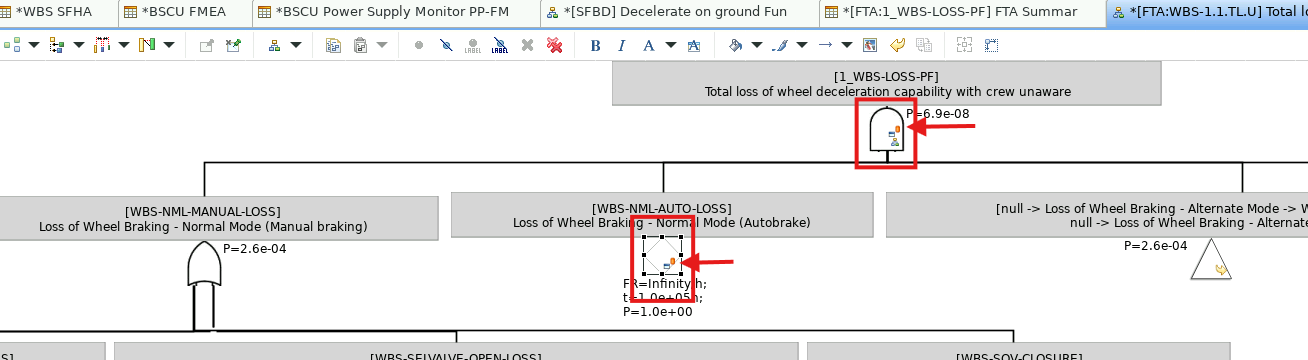Click the transfer triangle under Alternate Mode
This screenshot has height=360, width=1308.
click(1210, 260)
